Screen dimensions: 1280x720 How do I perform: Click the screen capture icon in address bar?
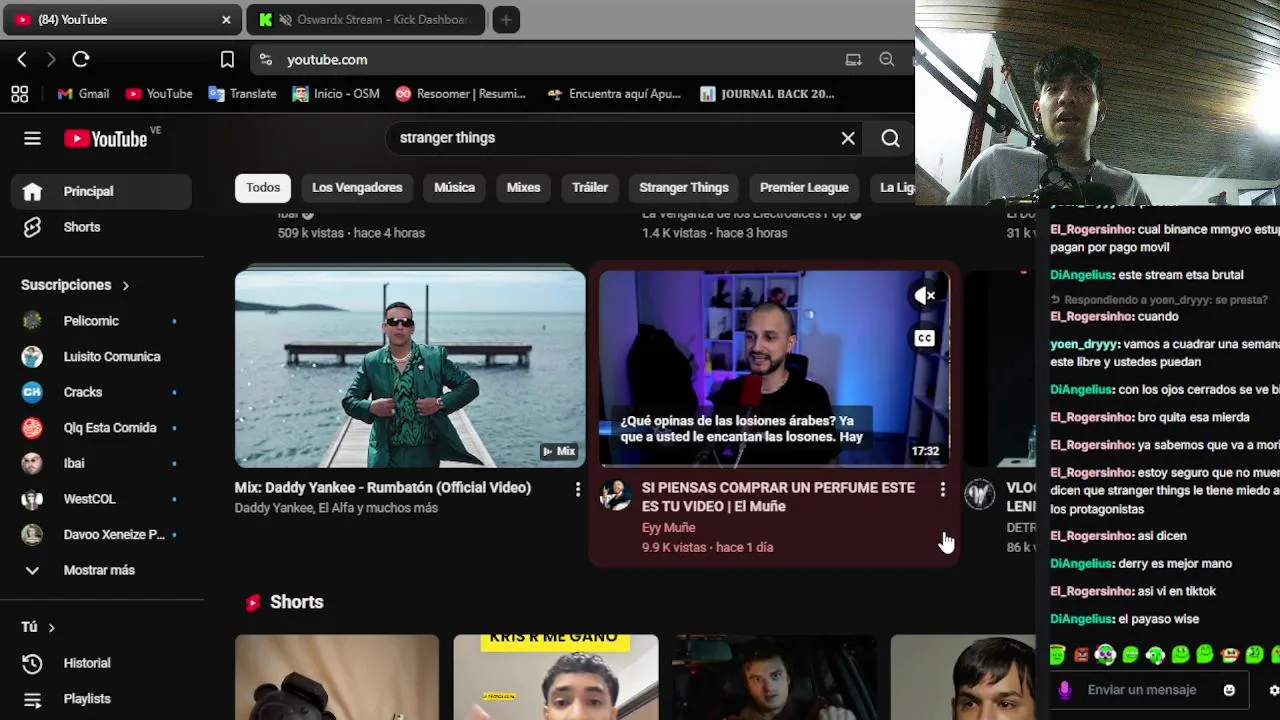pyautogui.click(x=853, y=60)
